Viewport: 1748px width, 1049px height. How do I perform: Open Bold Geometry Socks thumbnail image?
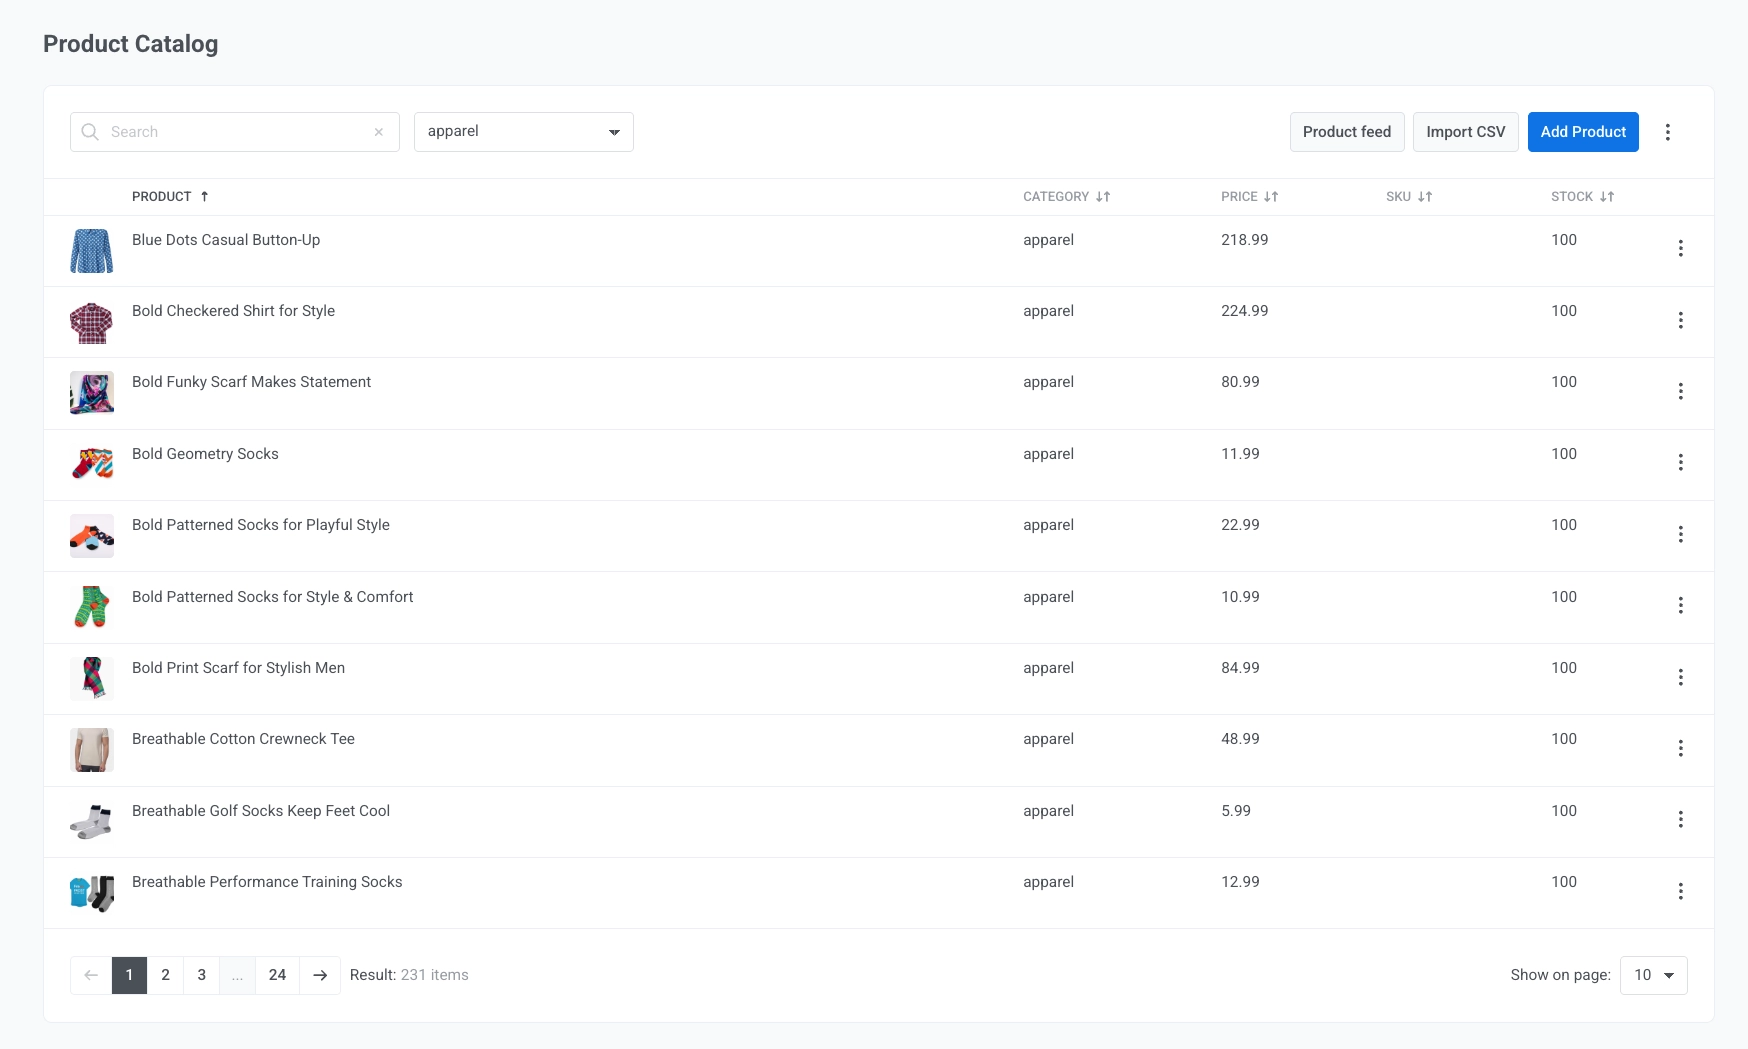click(x=92, y=465)
